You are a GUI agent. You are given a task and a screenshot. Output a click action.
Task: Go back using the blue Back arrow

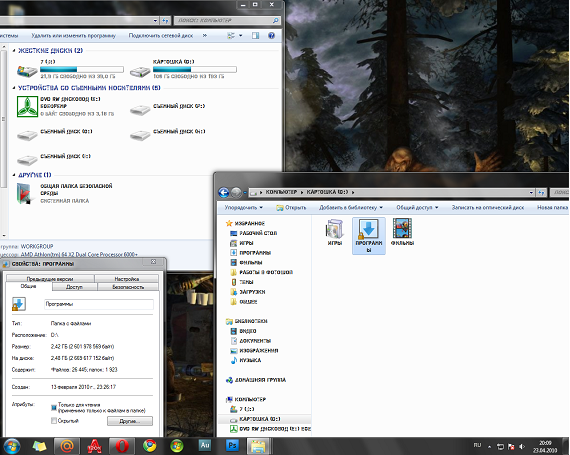coord(224,192)
